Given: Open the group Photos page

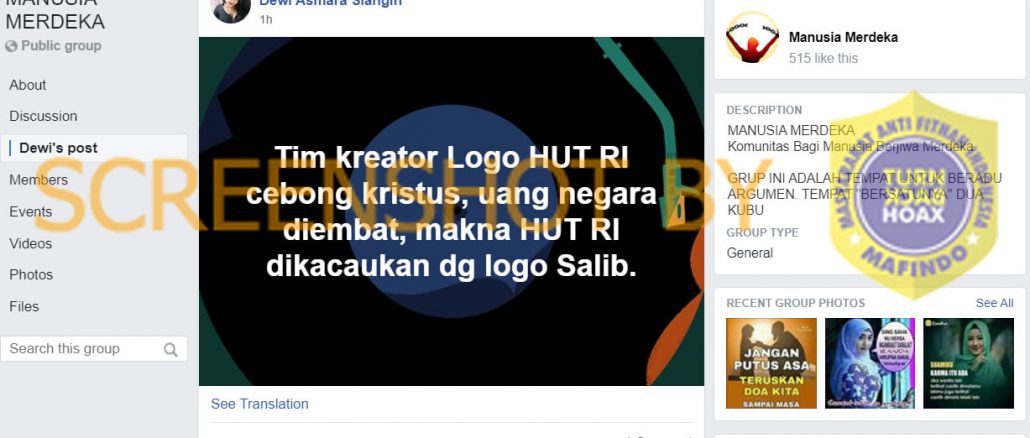Looking at the screenshot, I should pyautogui.click(x=31, y=274).
